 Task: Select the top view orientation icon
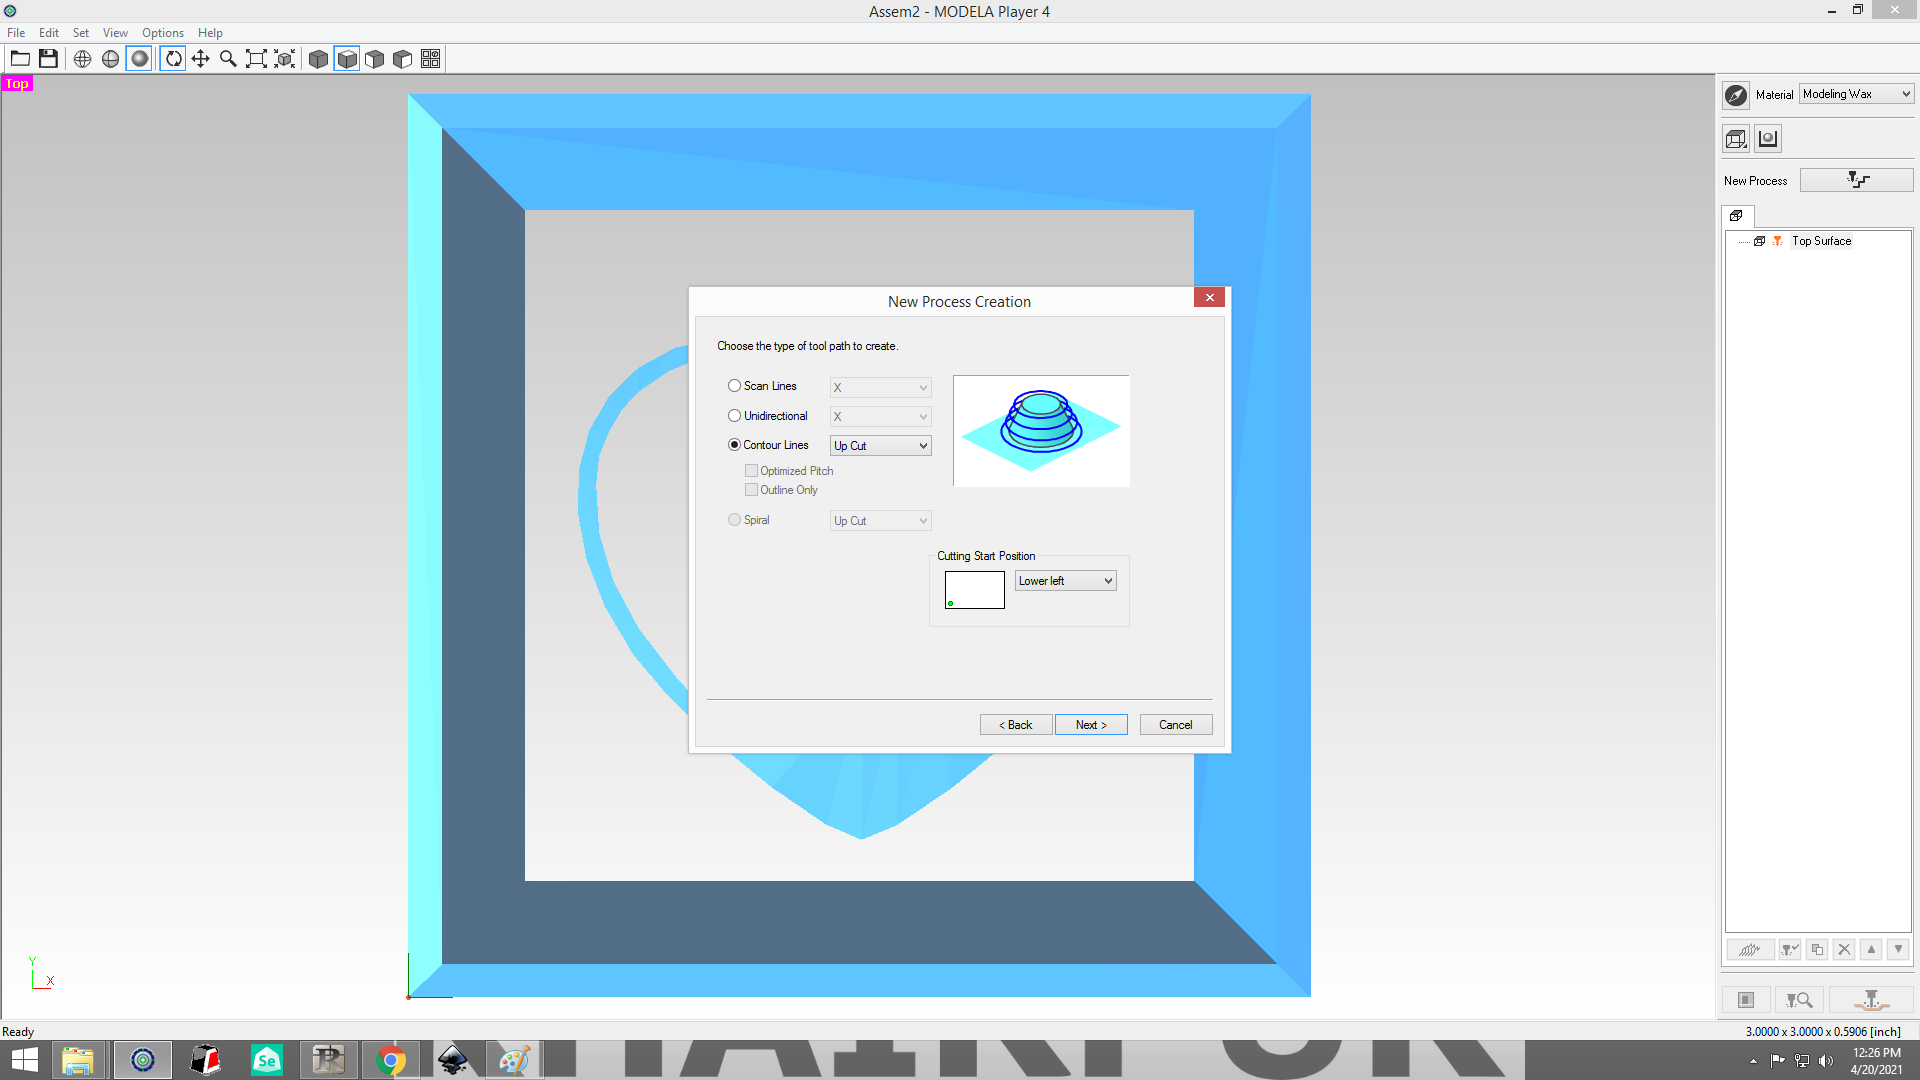[x=347, y=58]
